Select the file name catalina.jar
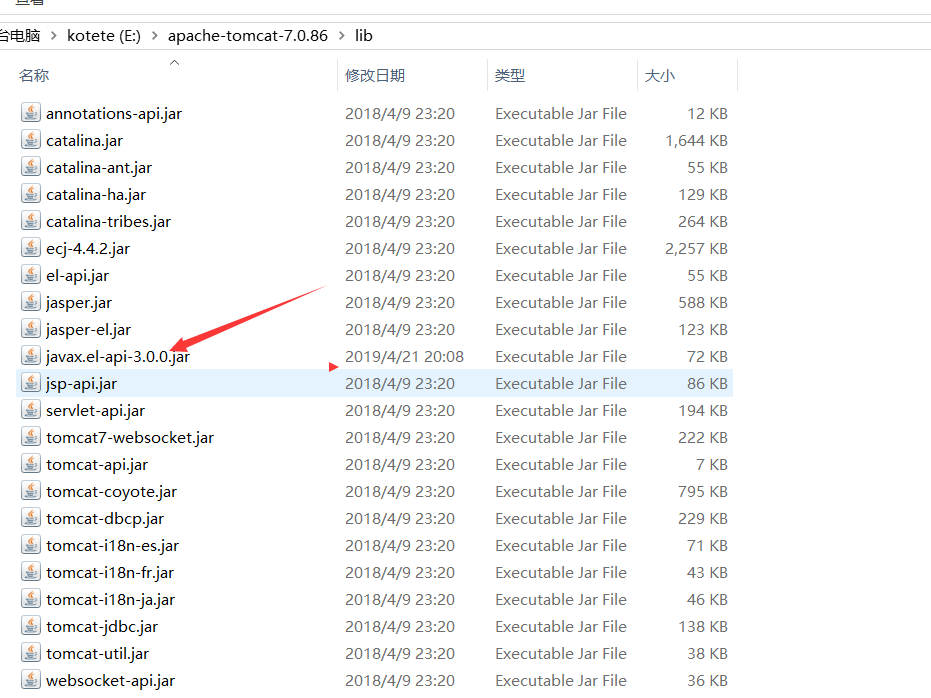 pos(84,141)
